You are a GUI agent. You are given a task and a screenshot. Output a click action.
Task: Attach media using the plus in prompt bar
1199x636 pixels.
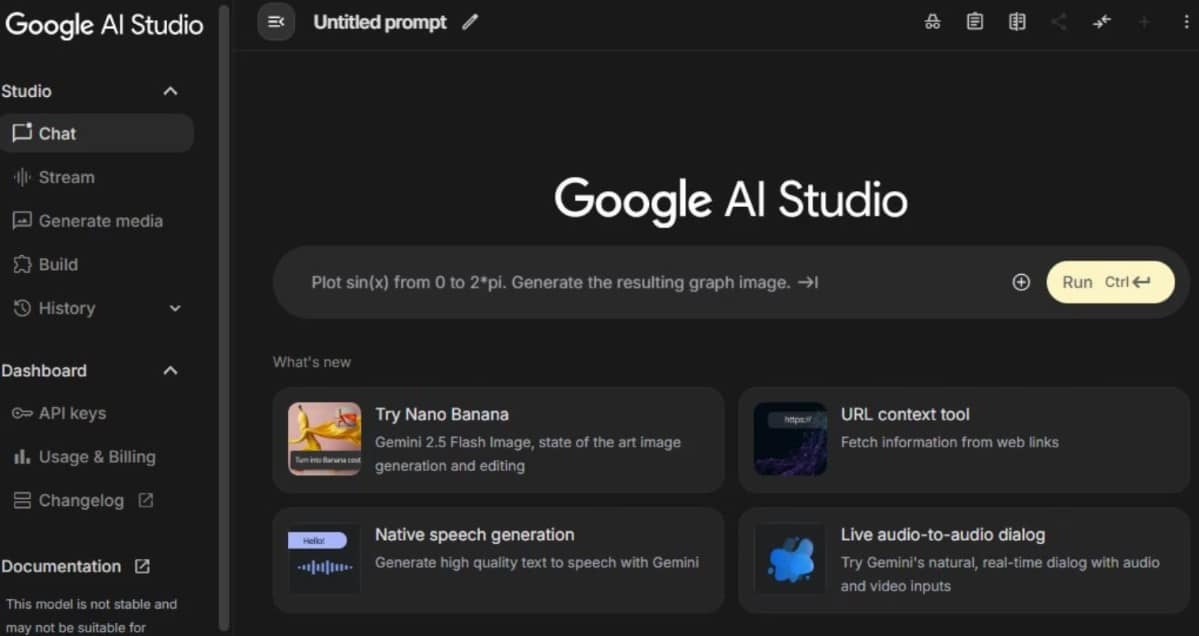pos(1021,282)
